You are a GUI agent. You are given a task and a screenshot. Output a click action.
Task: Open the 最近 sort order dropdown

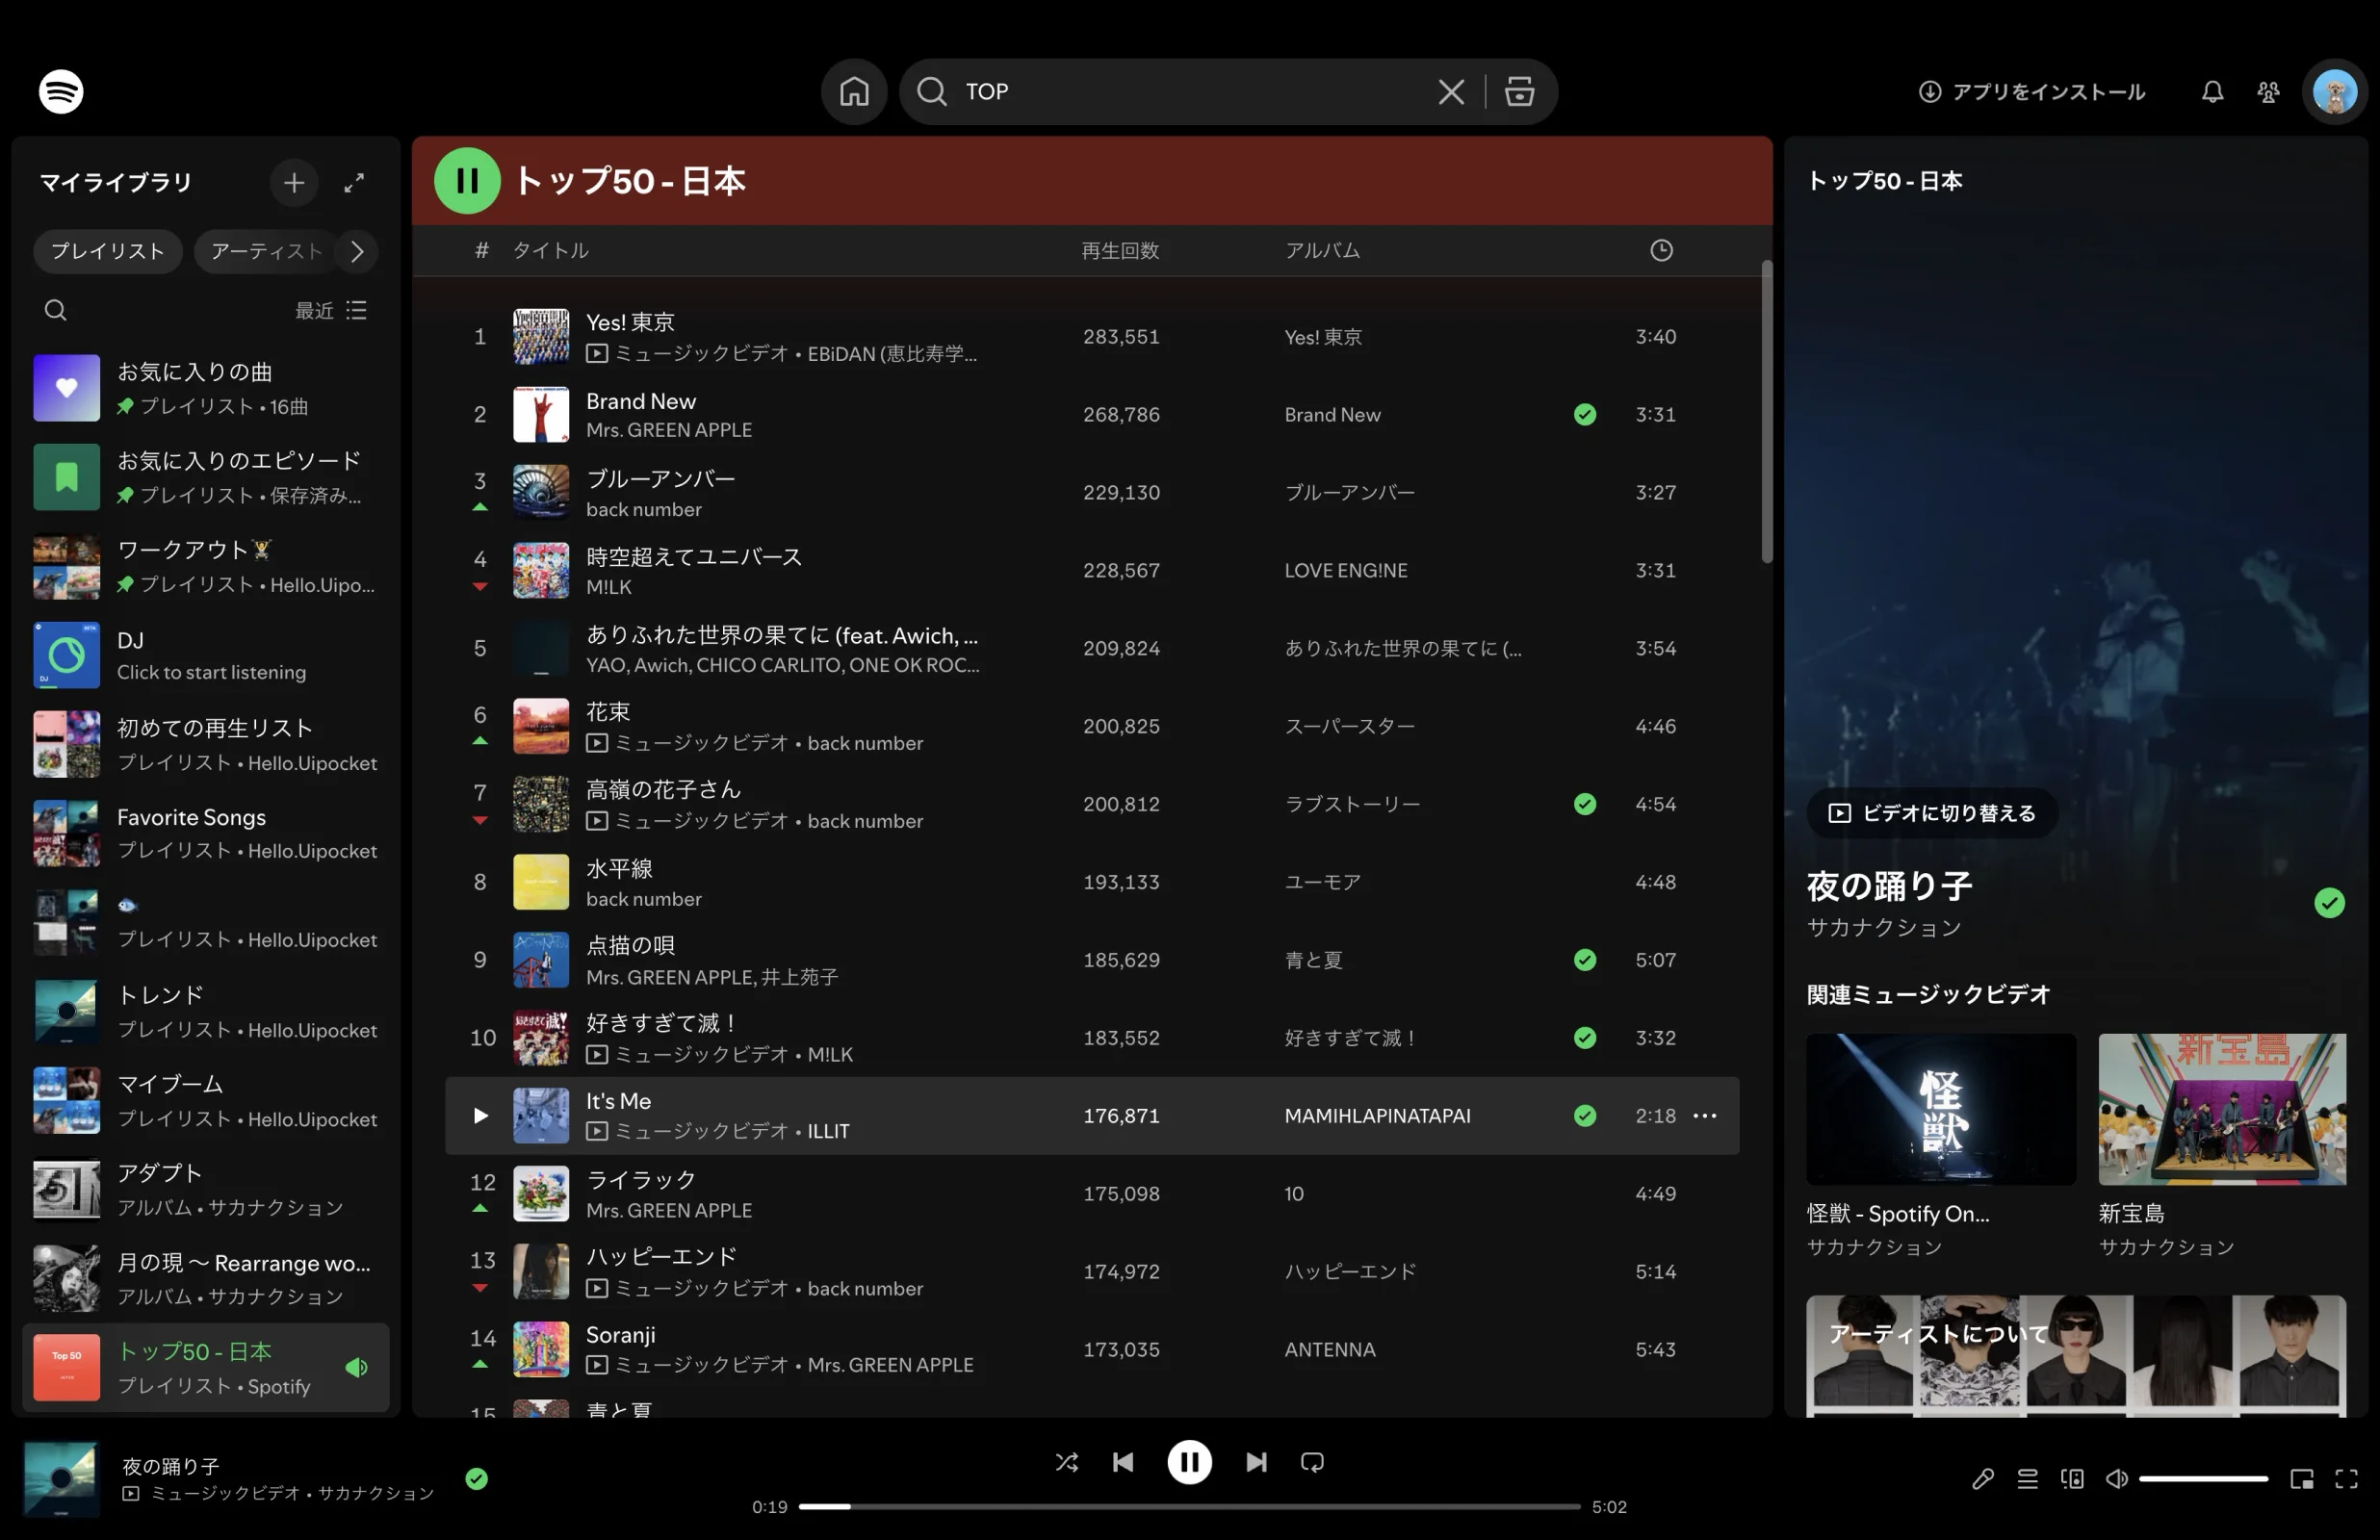331,310
